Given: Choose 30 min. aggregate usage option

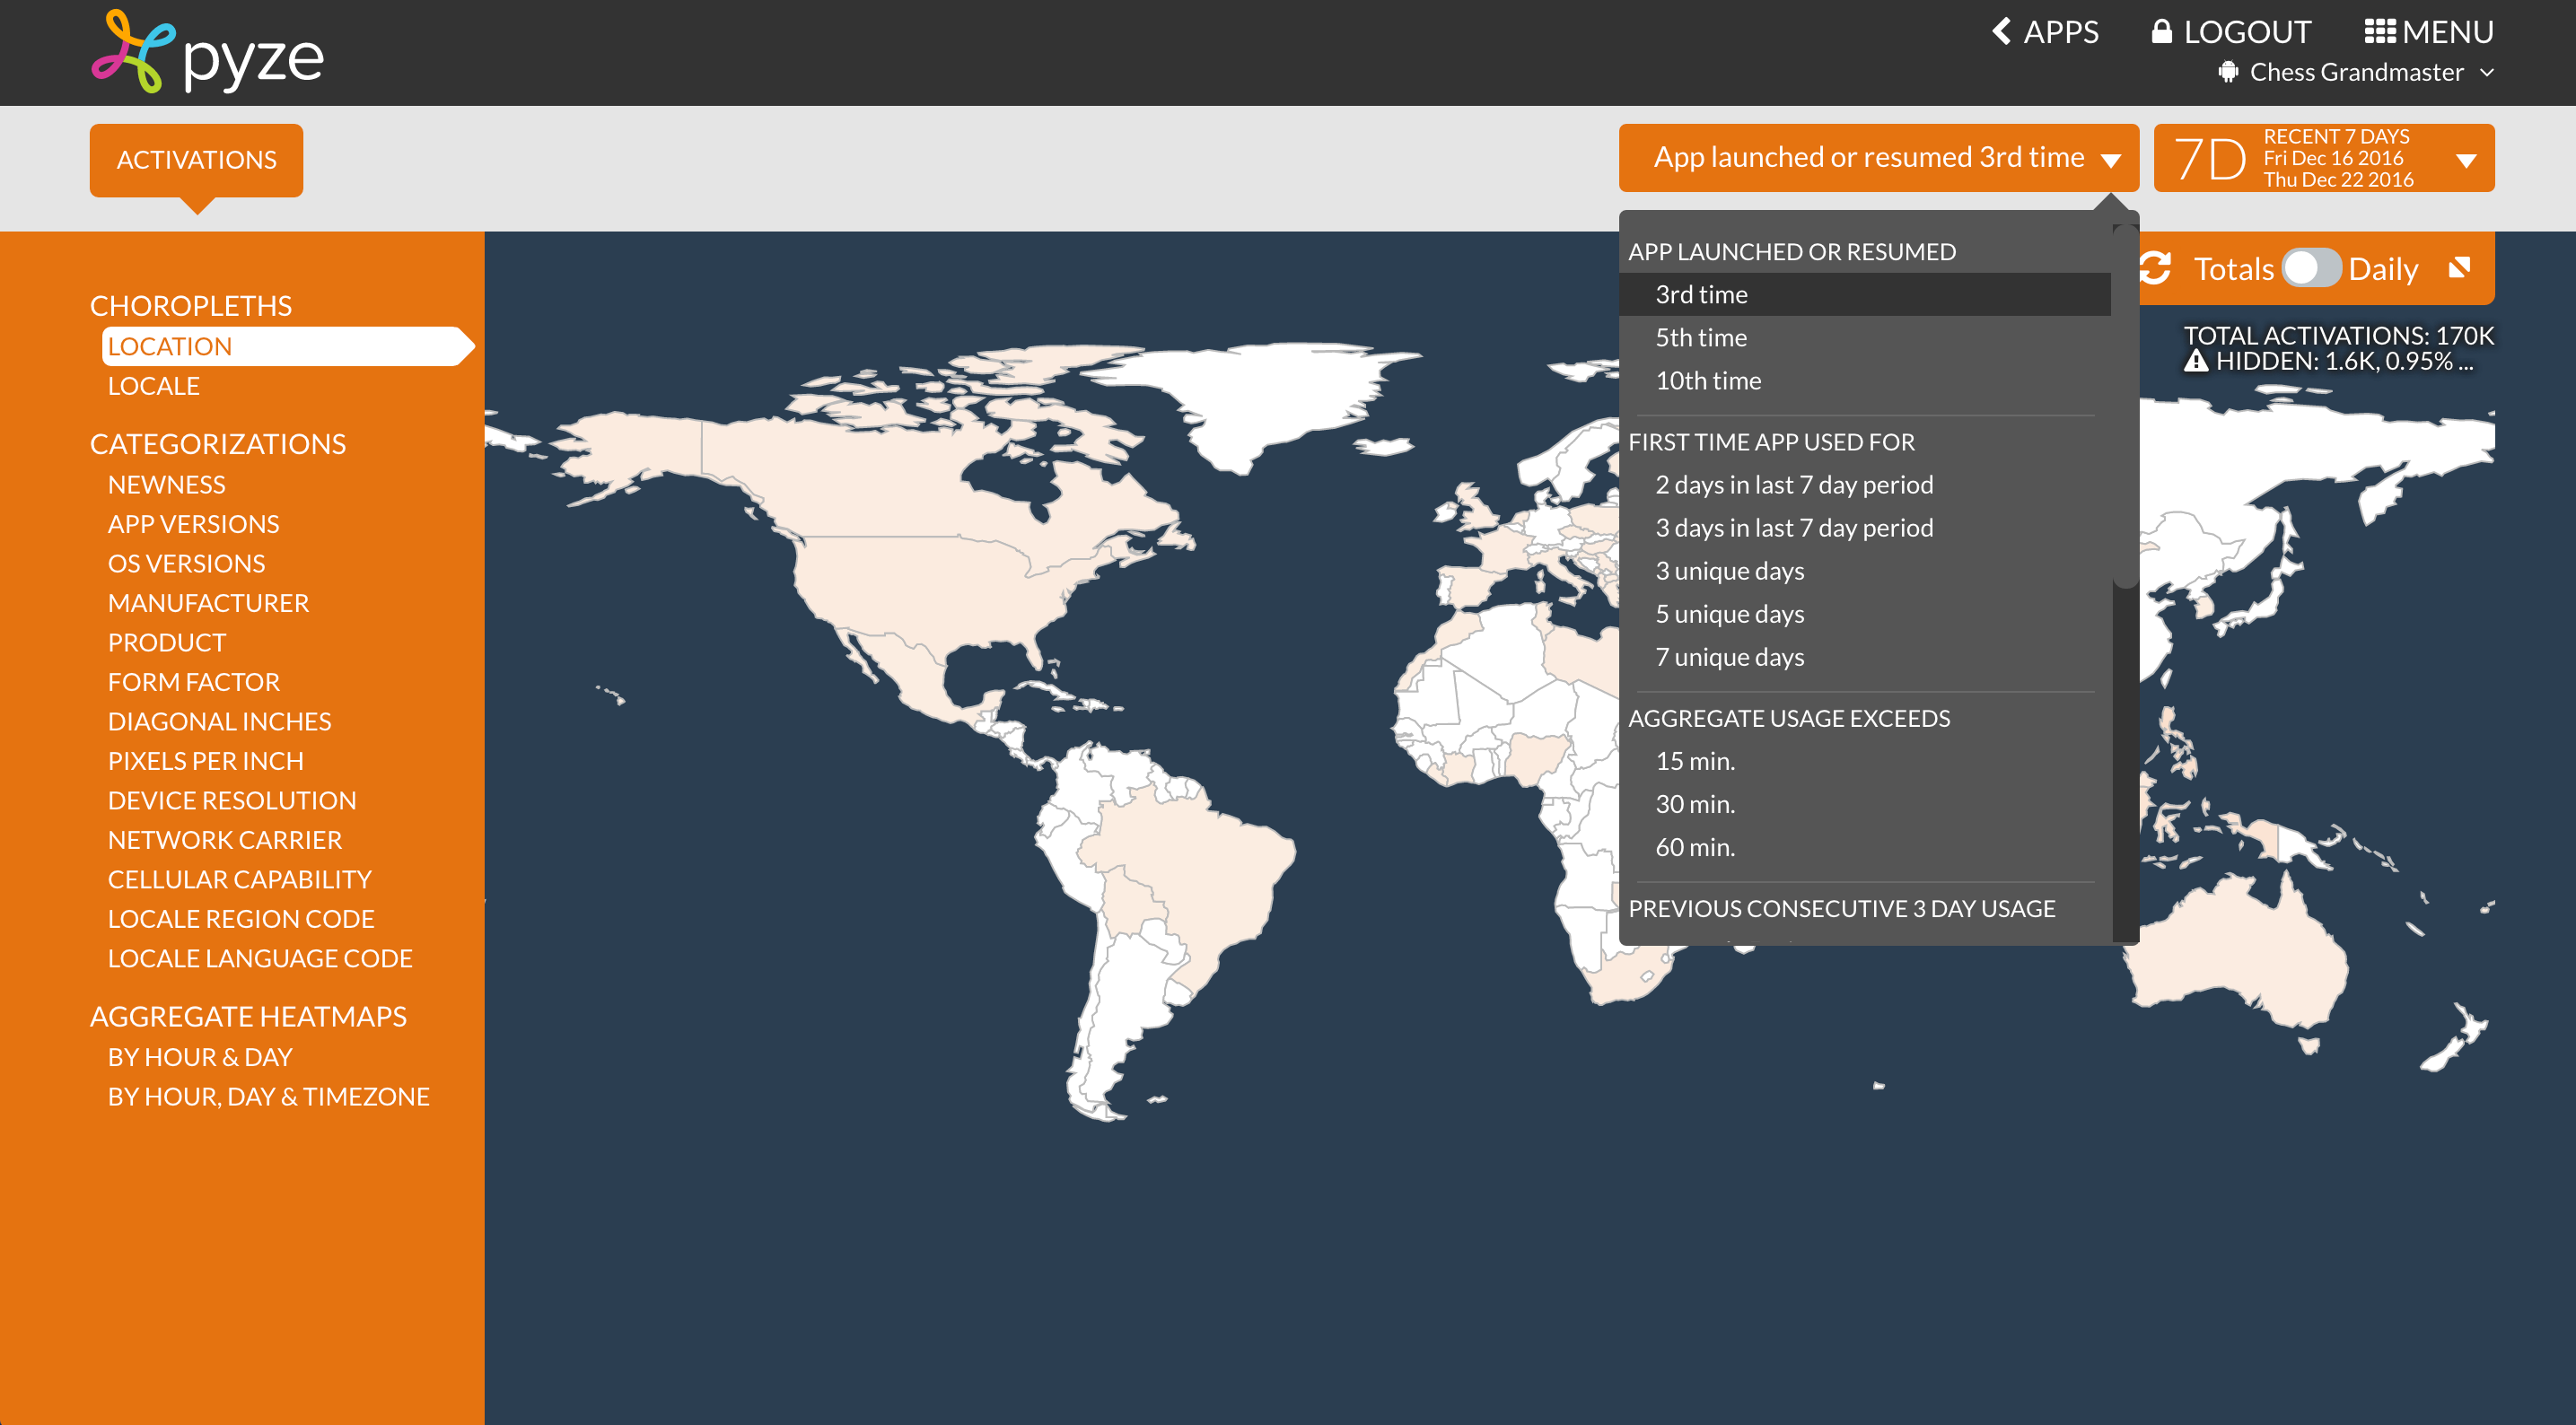Looking at the screenshot, I should point(1695,804).
